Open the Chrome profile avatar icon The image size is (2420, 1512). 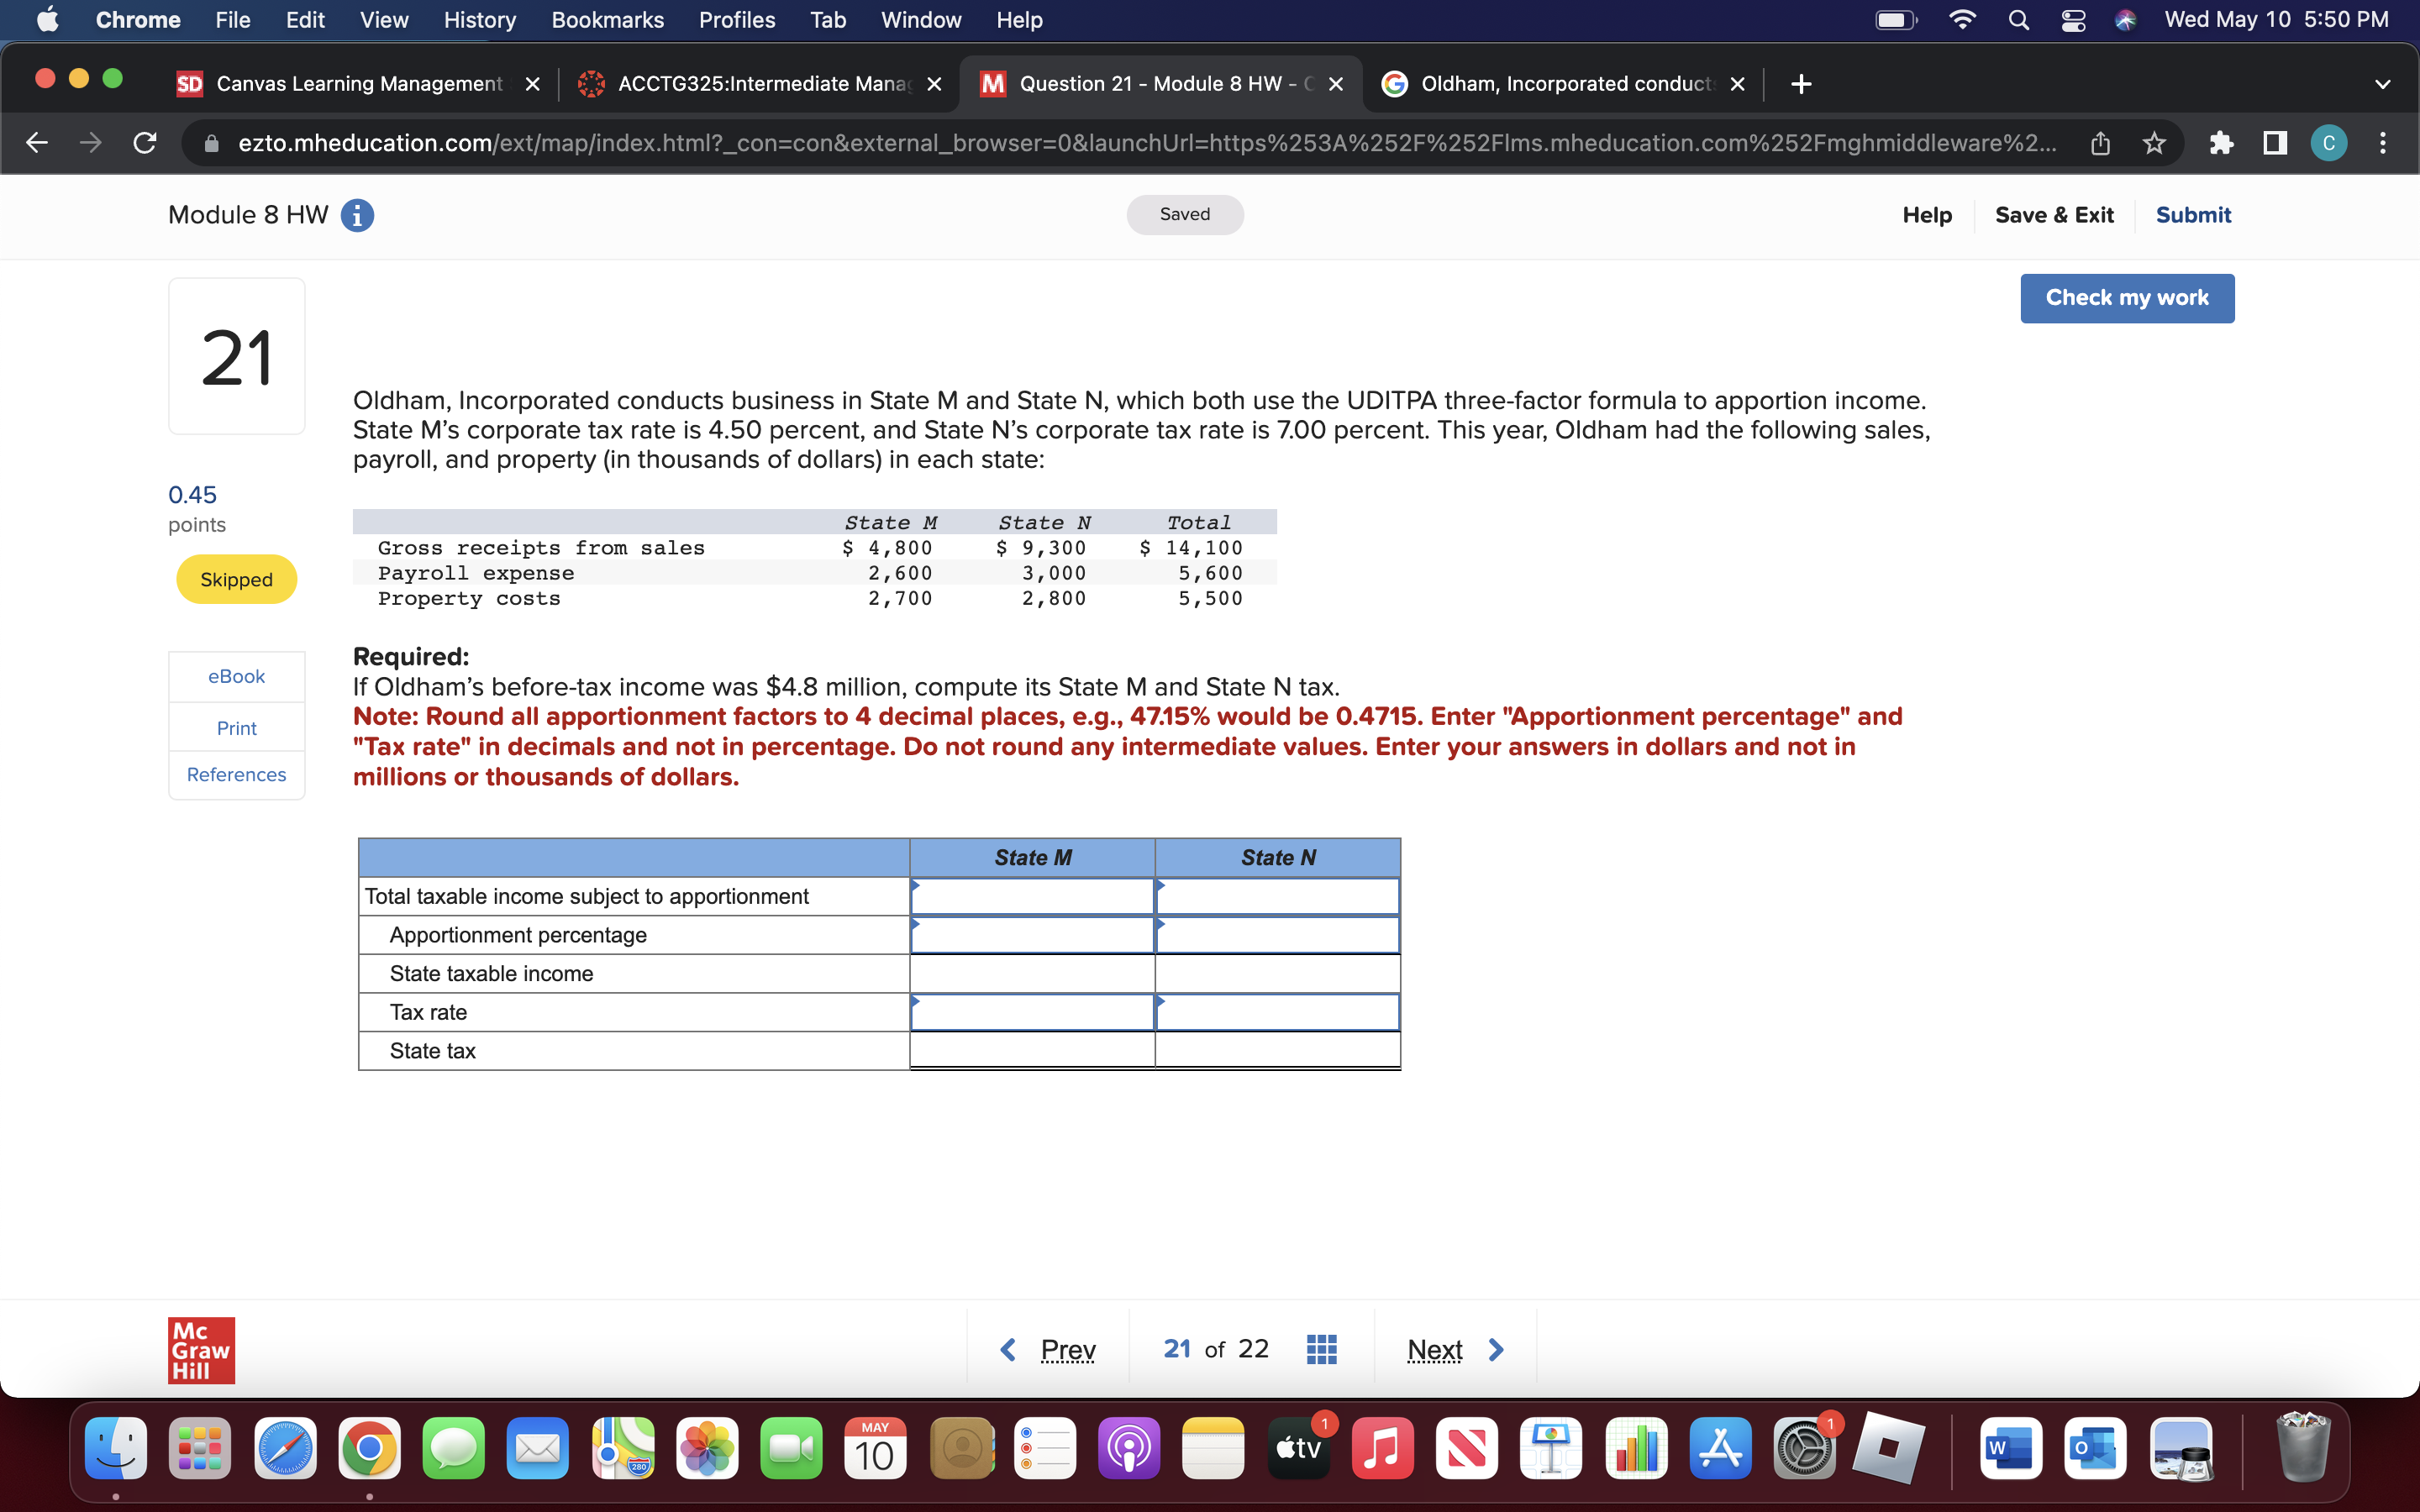coord(2328,143)
